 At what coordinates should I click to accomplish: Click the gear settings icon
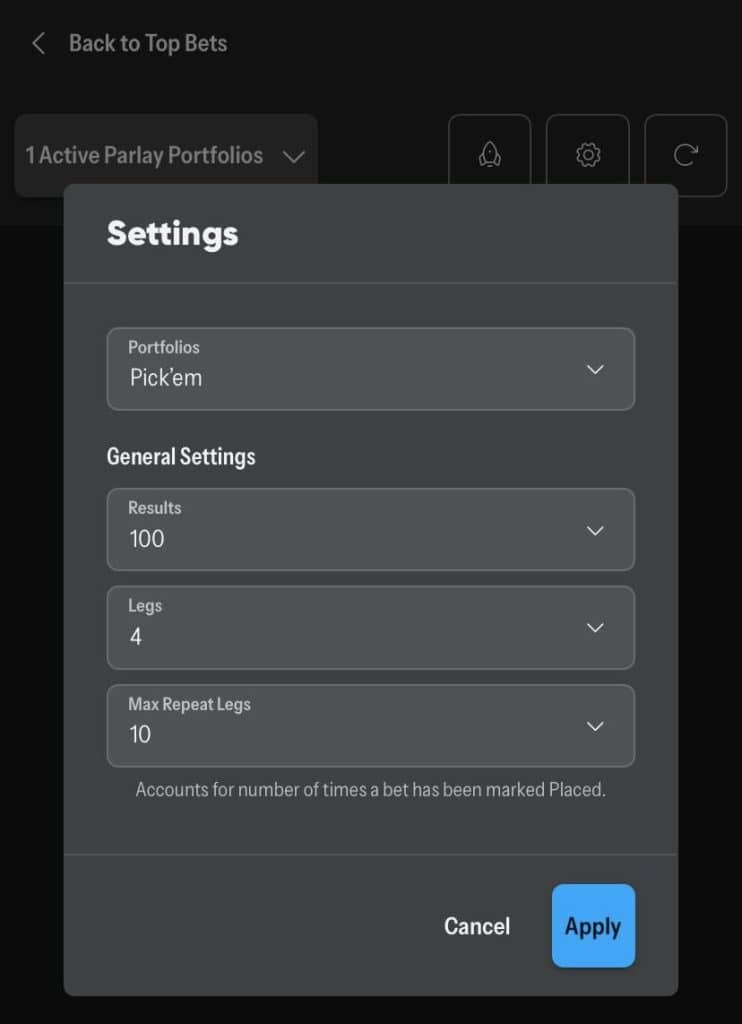point(588,154)
